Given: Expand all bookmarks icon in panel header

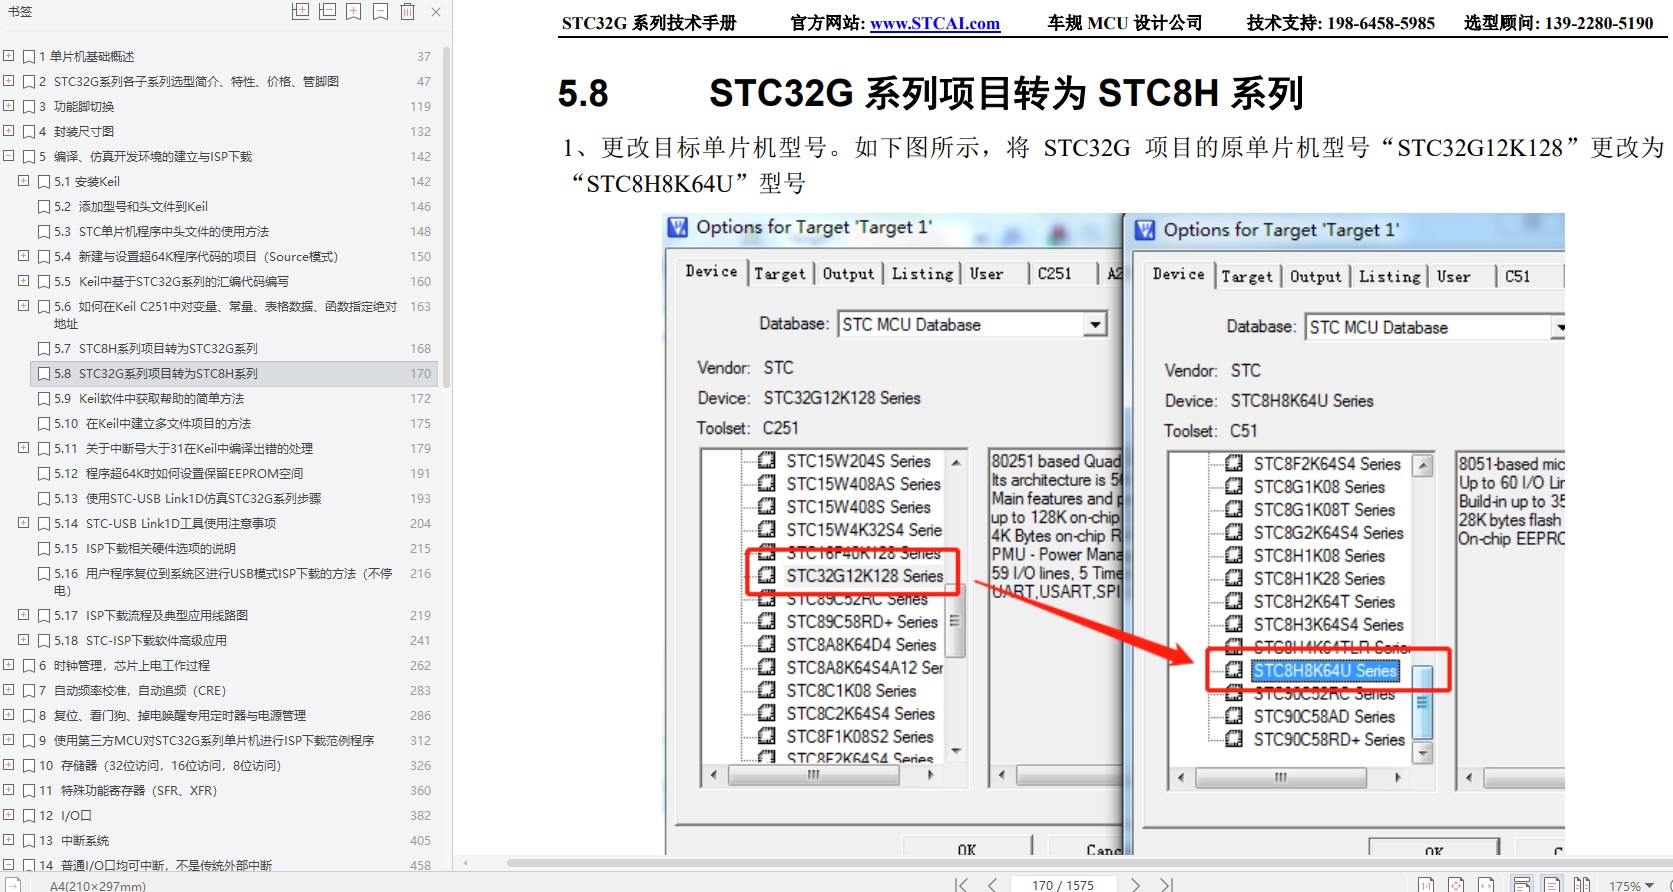Looking at the screenshot, I should coord(300,11).
